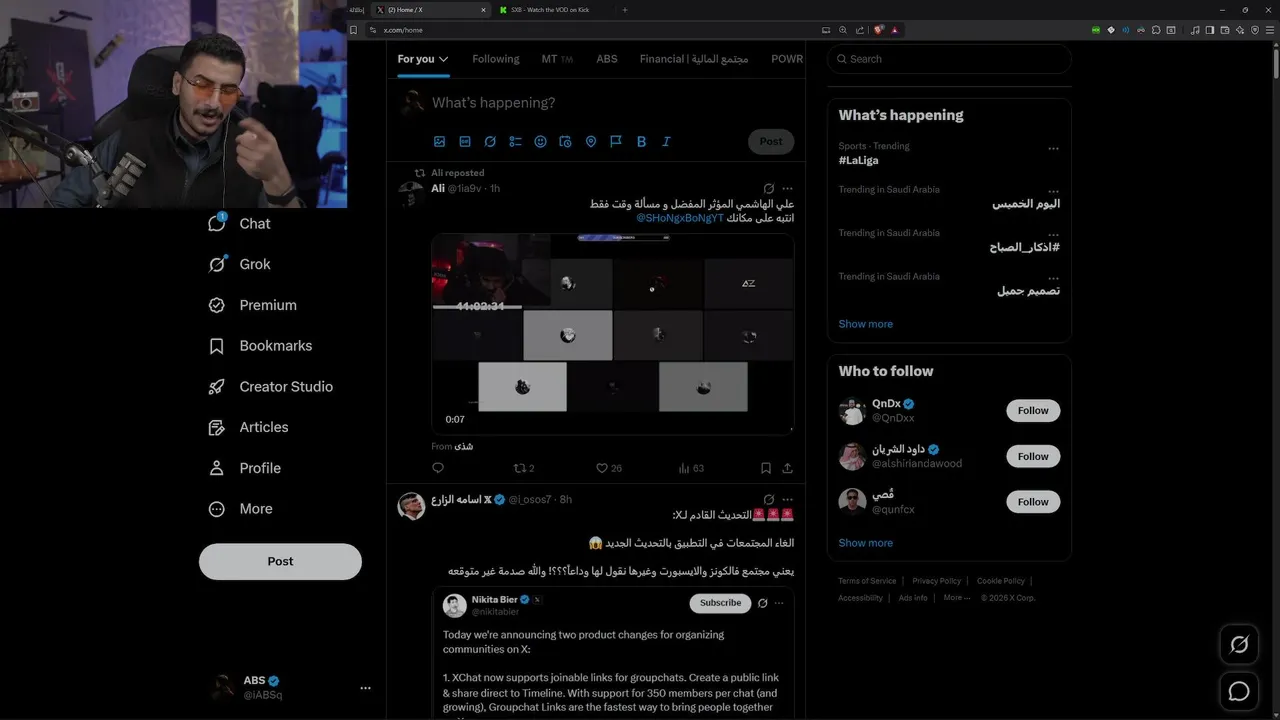
Task: Tag a location on the post
Action: [x=591, y=142]
